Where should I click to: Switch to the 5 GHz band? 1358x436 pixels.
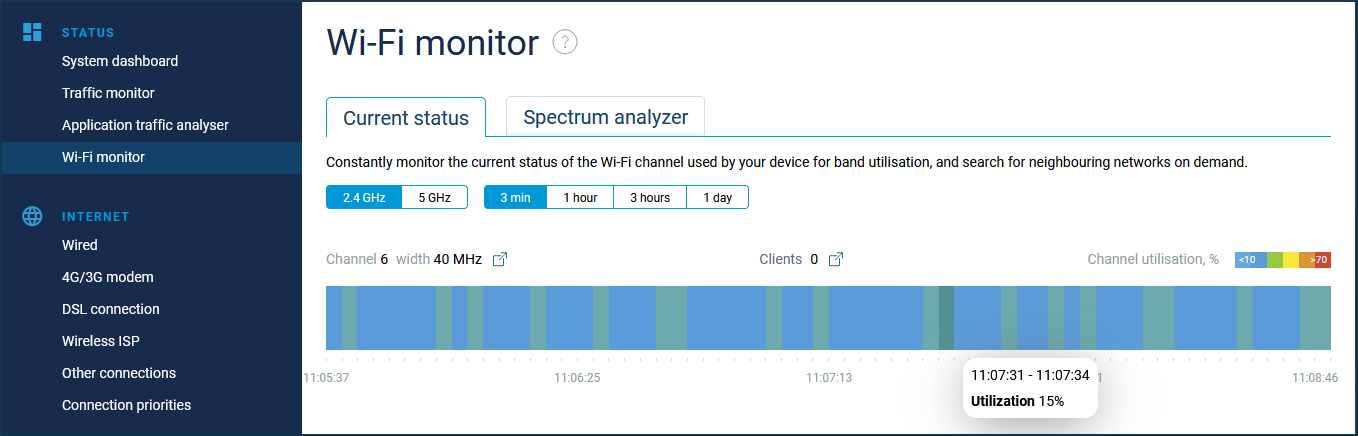coord(434,197)
